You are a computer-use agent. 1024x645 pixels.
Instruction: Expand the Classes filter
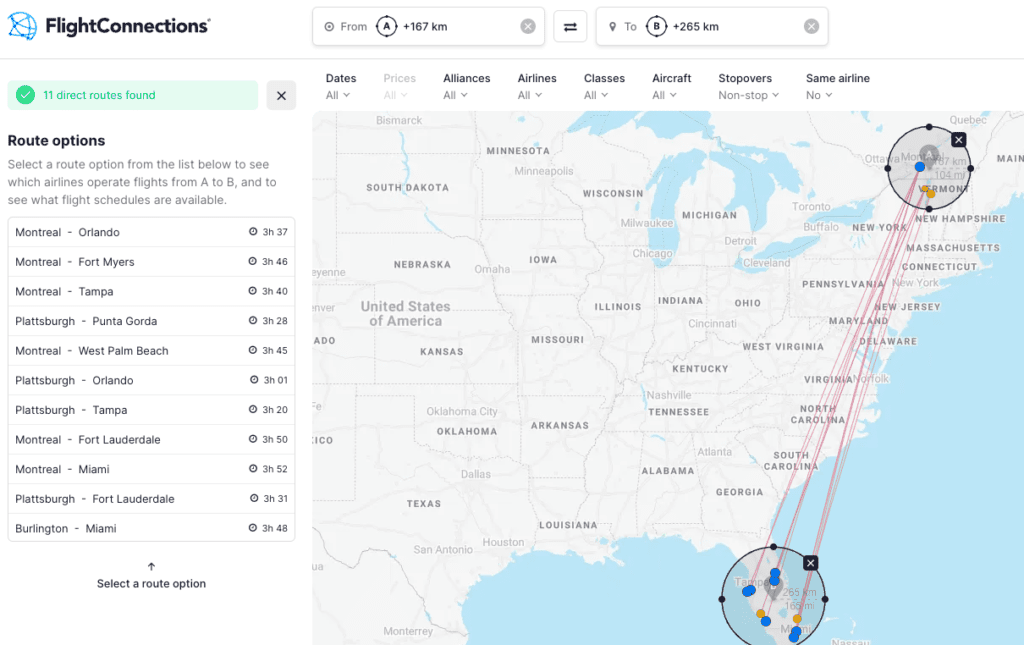click(x=604, y=87)
